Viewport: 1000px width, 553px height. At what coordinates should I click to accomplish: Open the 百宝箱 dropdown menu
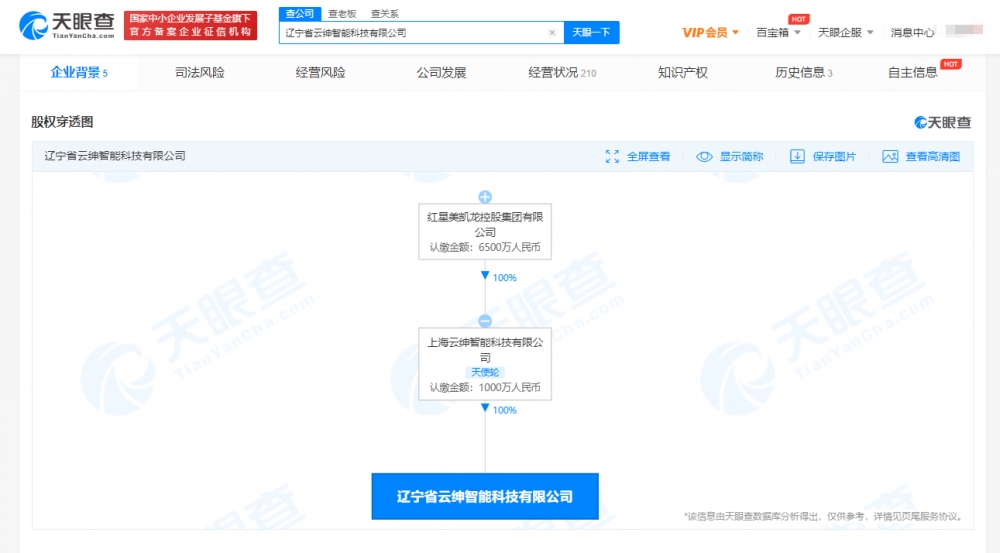point(778,33)
